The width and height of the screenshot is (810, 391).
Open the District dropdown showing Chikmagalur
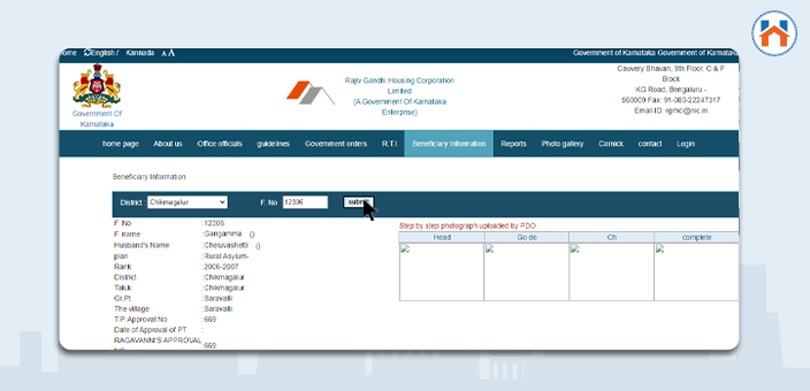tap(187, 202)
